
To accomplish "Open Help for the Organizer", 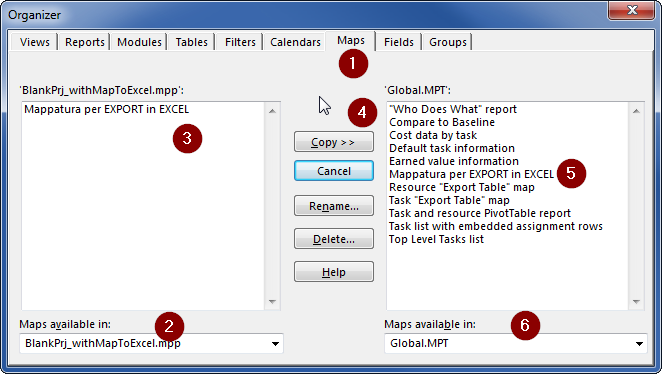I will coord(334,272).
